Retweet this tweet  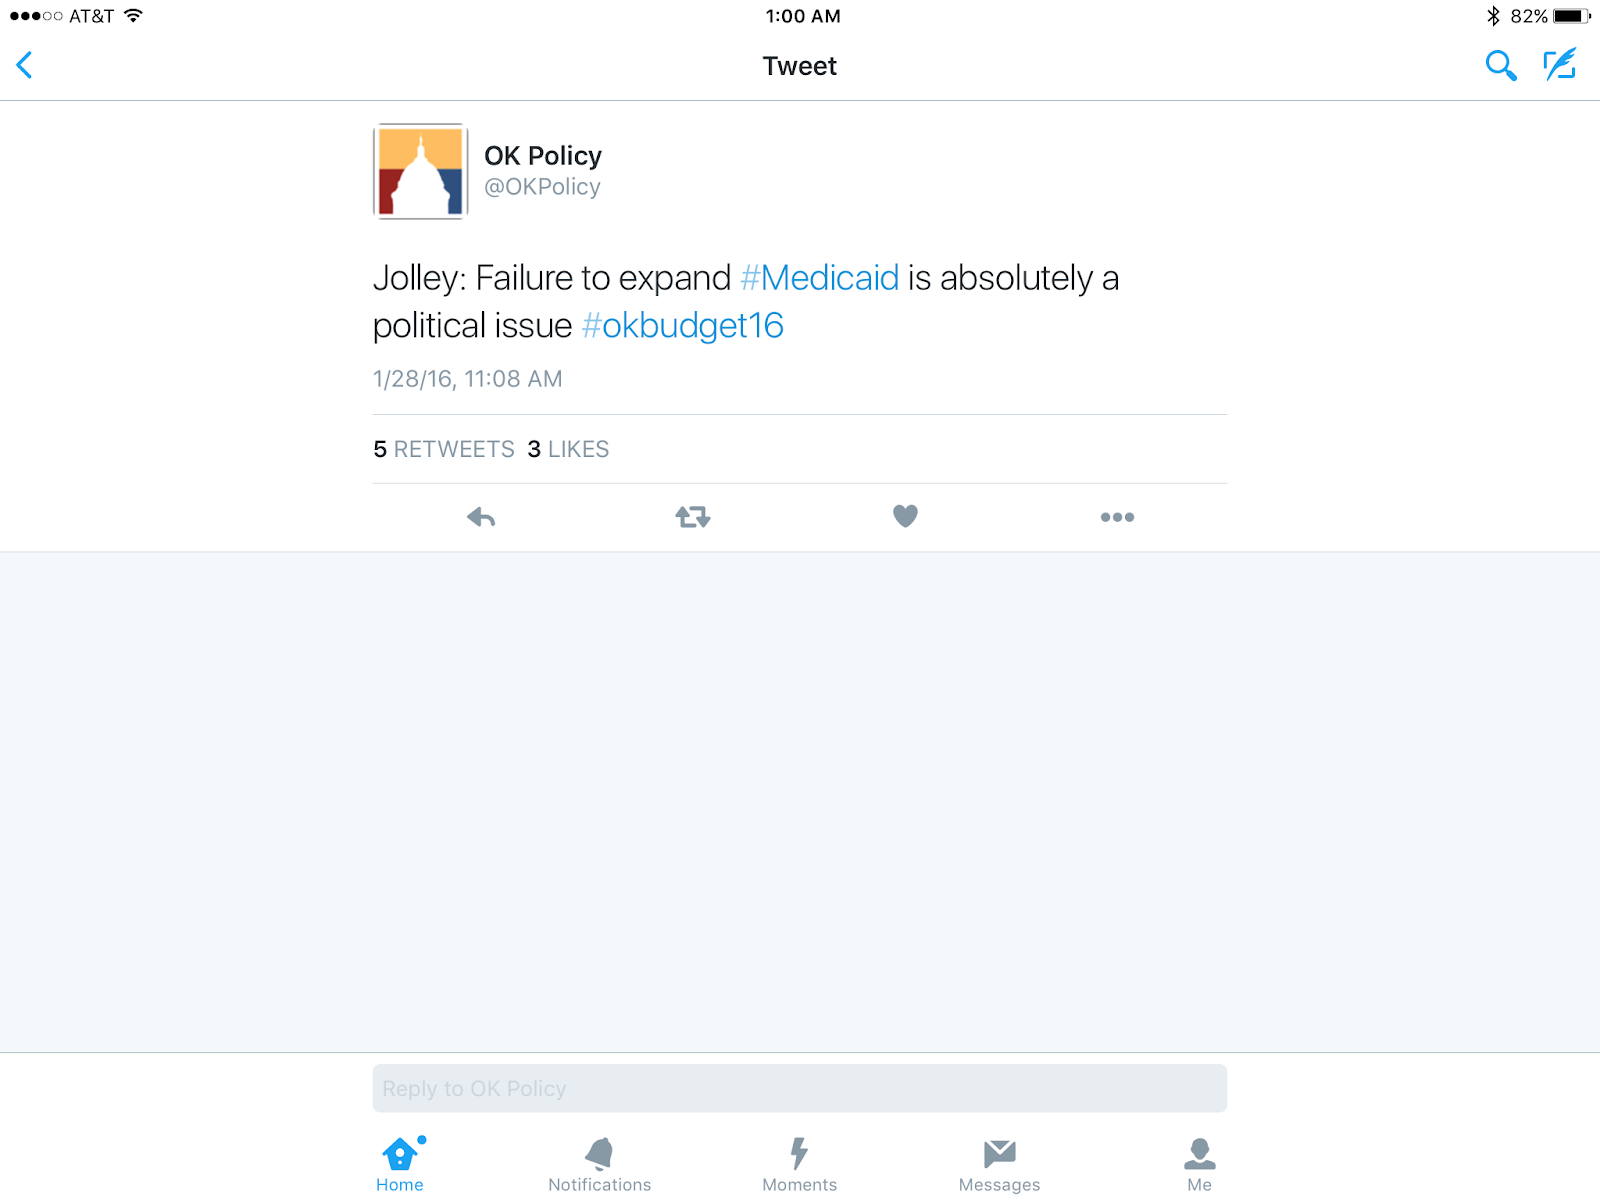pyautogui.click(x=692, y=517)
